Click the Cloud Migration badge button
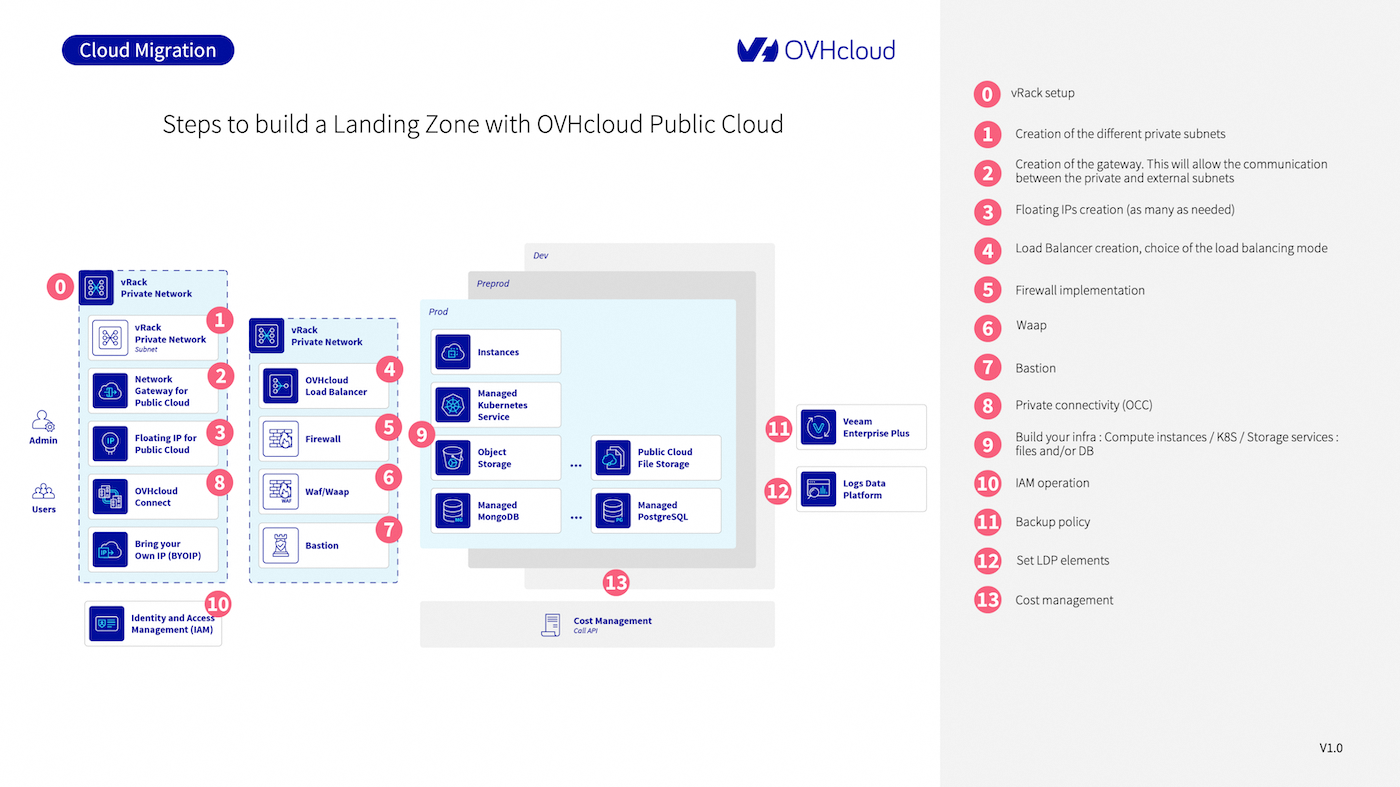The width and height of the screenshot is (1400, 787). pos(148,50)
